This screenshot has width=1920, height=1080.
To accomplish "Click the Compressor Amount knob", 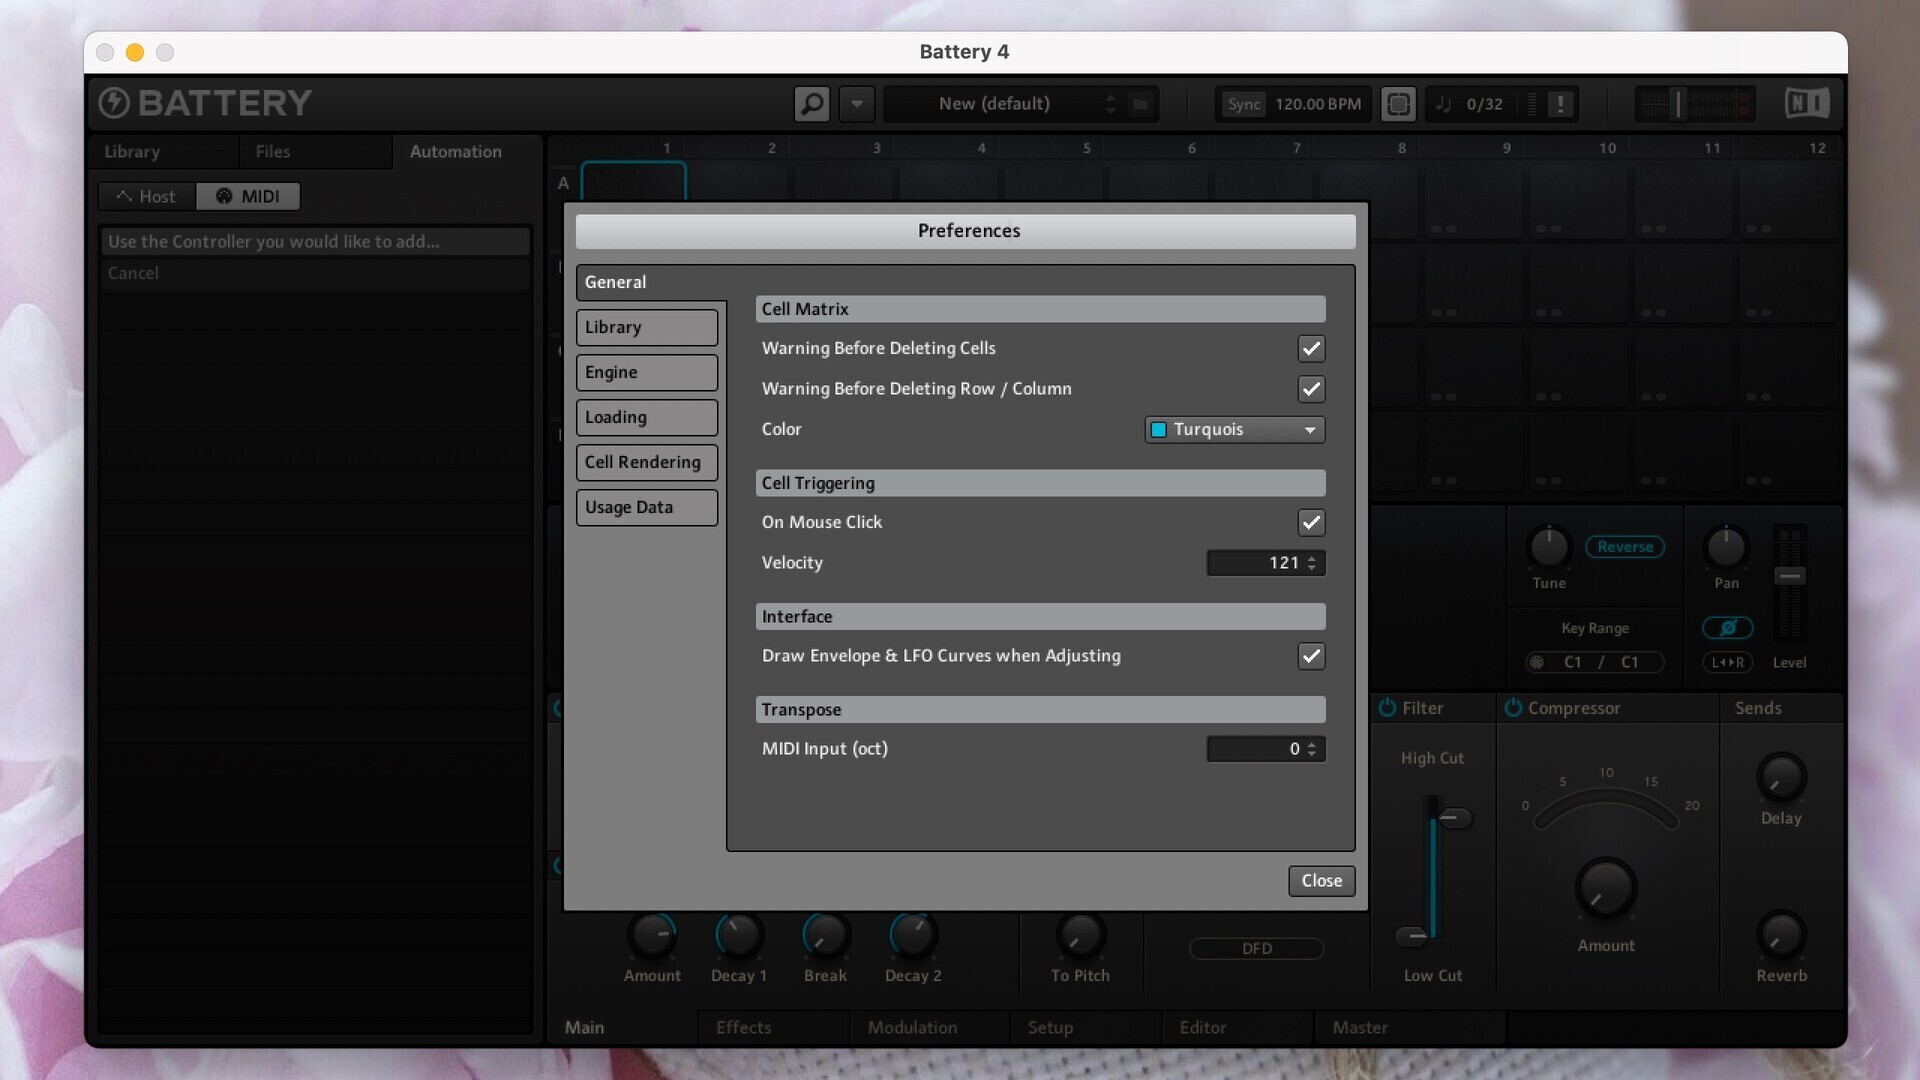I will pyautogui.click(x=1606, y=888).
